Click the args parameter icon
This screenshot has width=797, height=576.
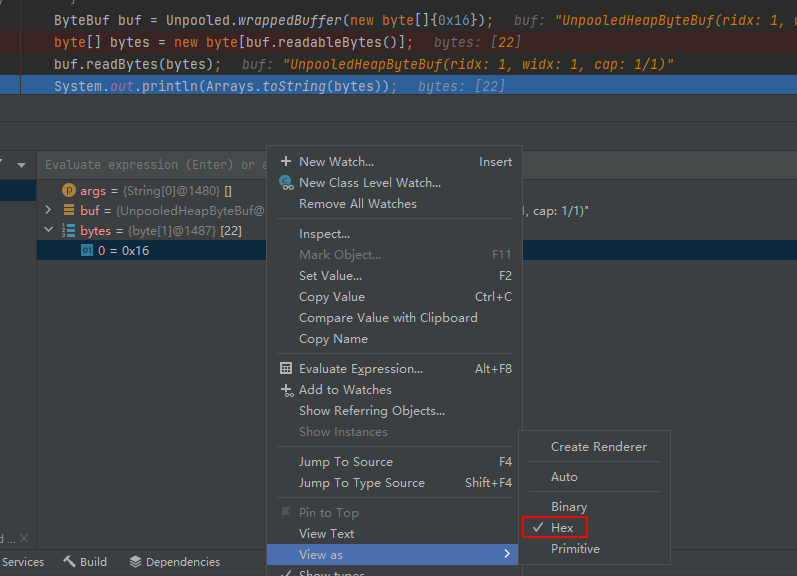coord(69,190)
